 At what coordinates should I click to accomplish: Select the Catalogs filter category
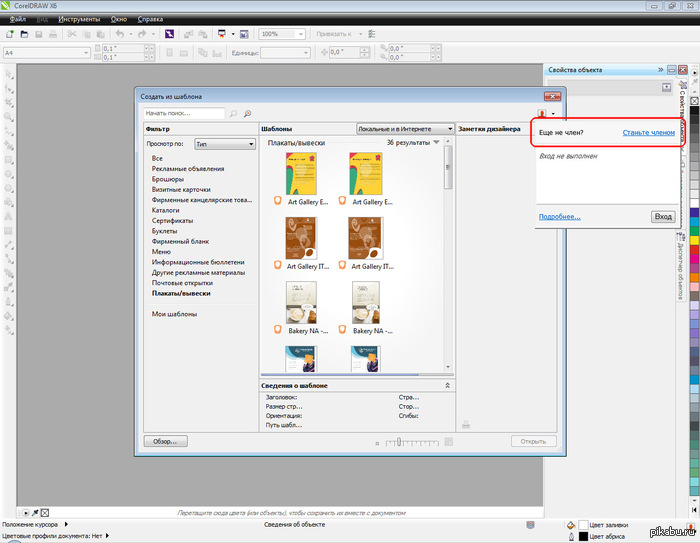click(x=165, y=210)
